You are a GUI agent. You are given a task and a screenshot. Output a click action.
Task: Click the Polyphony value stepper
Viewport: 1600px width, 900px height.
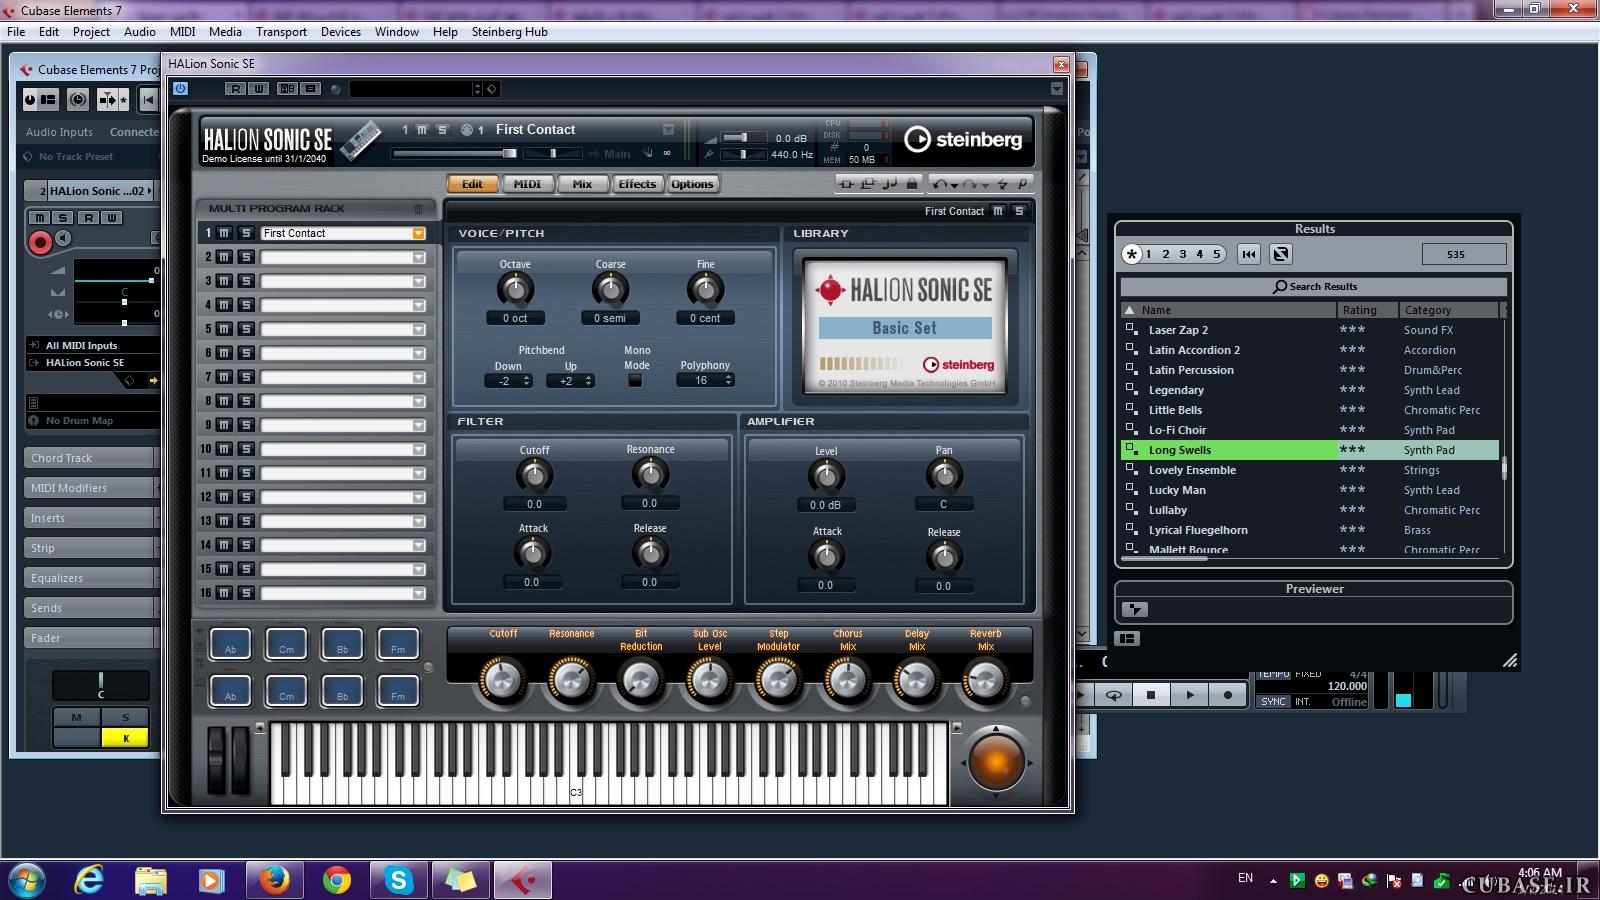(x=728, y=380)
